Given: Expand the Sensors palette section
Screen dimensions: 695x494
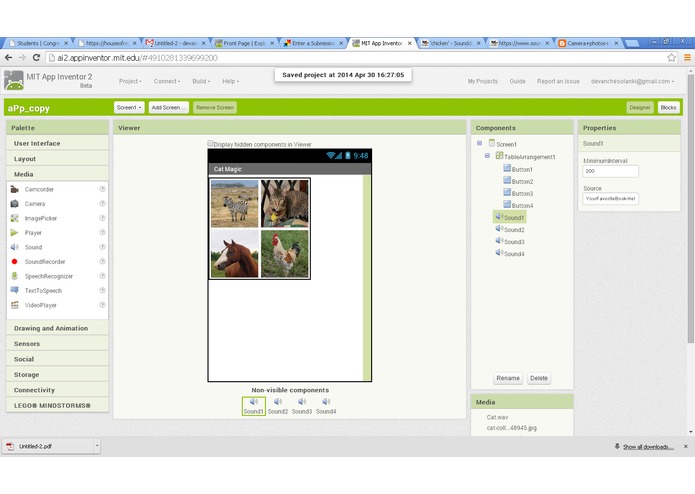Looking at the screenshot, I should [x=57, y=344].
